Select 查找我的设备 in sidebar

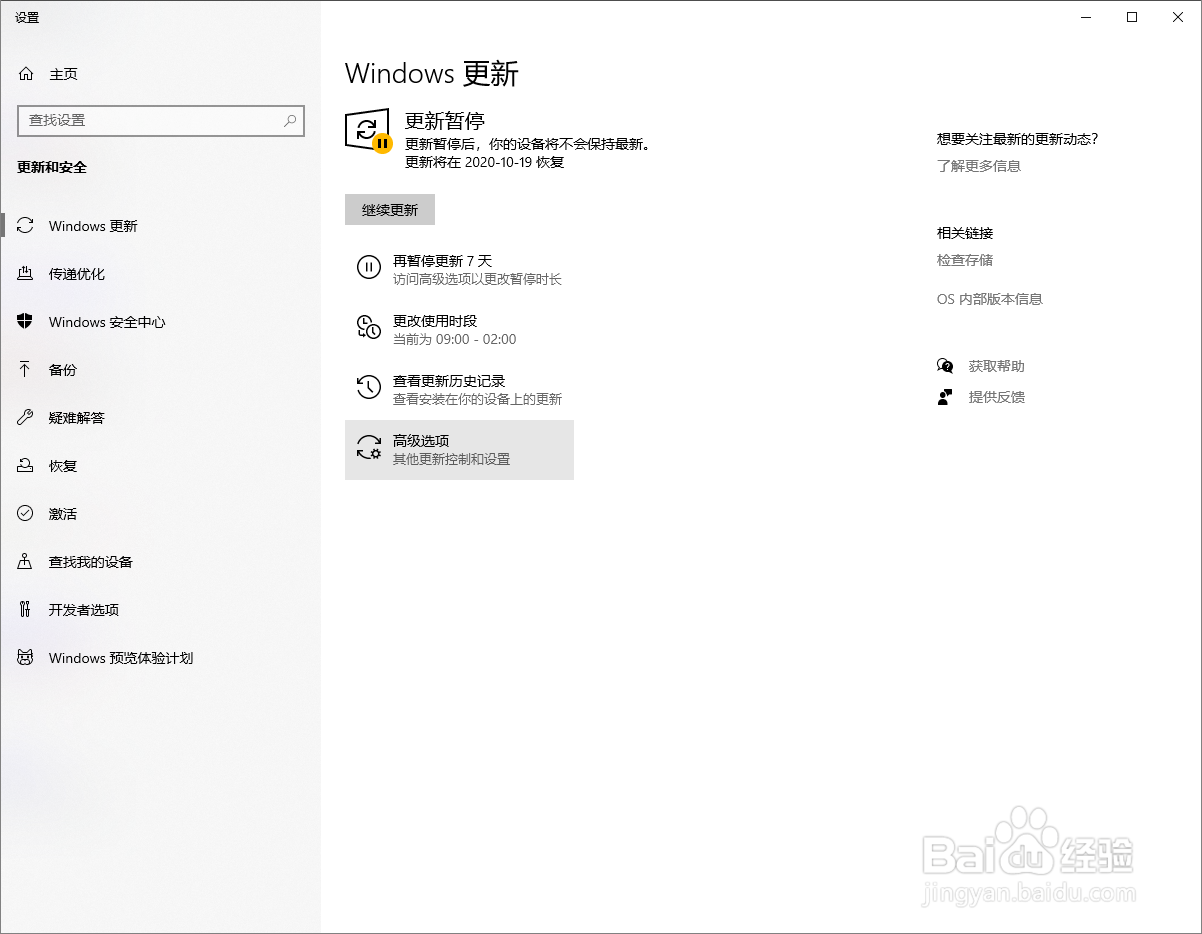tap(160, 562)
